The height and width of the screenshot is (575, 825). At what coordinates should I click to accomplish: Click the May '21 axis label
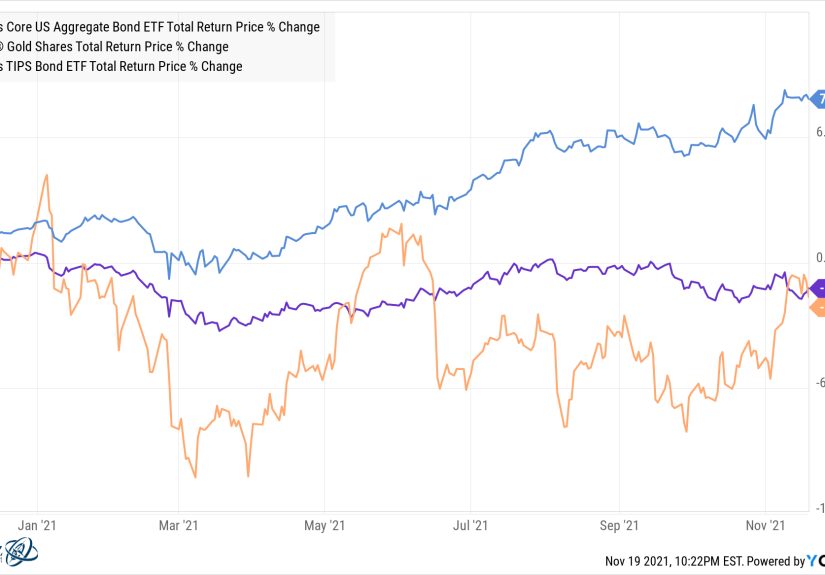click(x=324, y=524)
